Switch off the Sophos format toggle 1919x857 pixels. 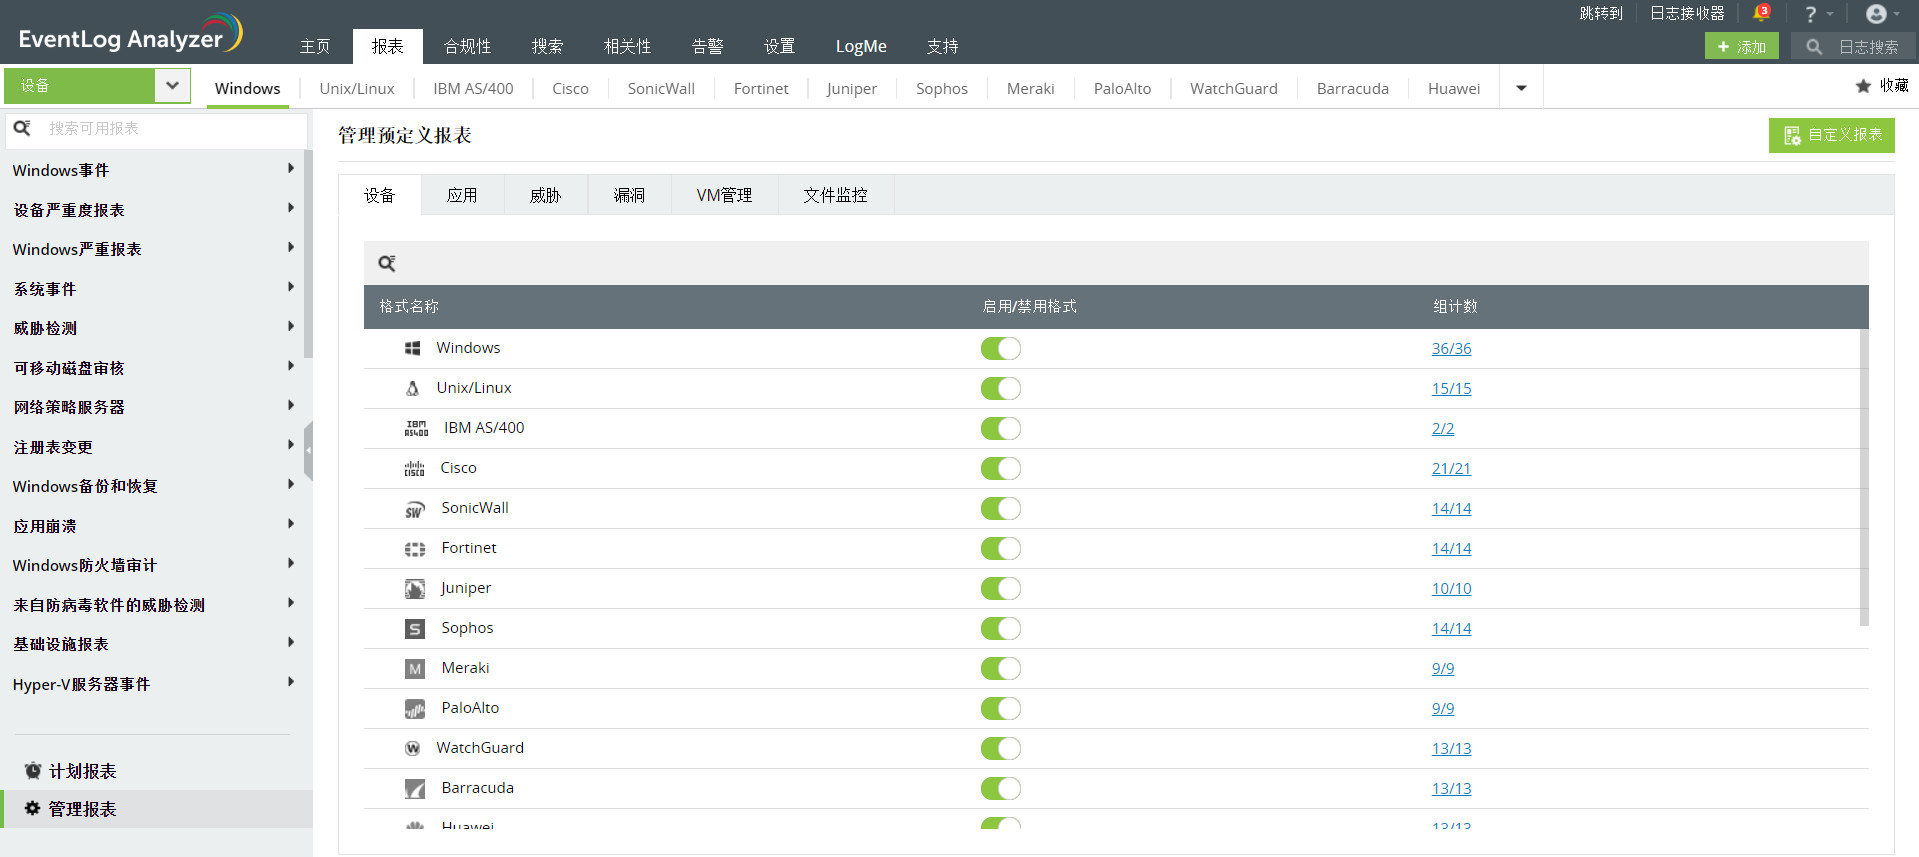(x=1001, y=628)
